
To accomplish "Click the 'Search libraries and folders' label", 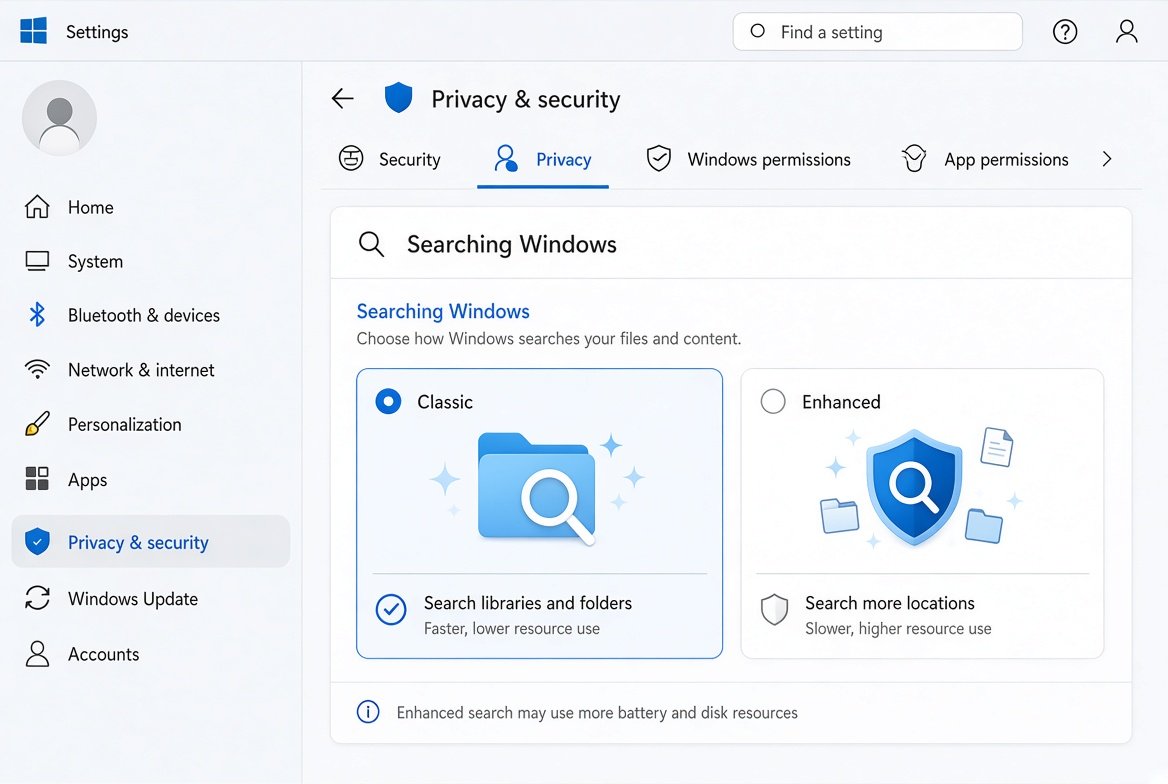I will click(528, 603).
